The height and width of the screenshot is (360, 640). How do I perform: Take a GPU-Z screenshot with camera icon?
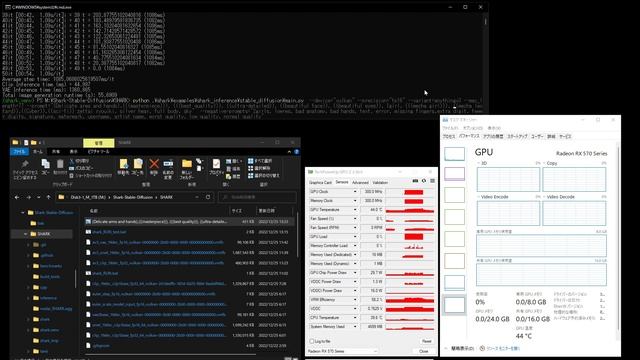(416, 181)
